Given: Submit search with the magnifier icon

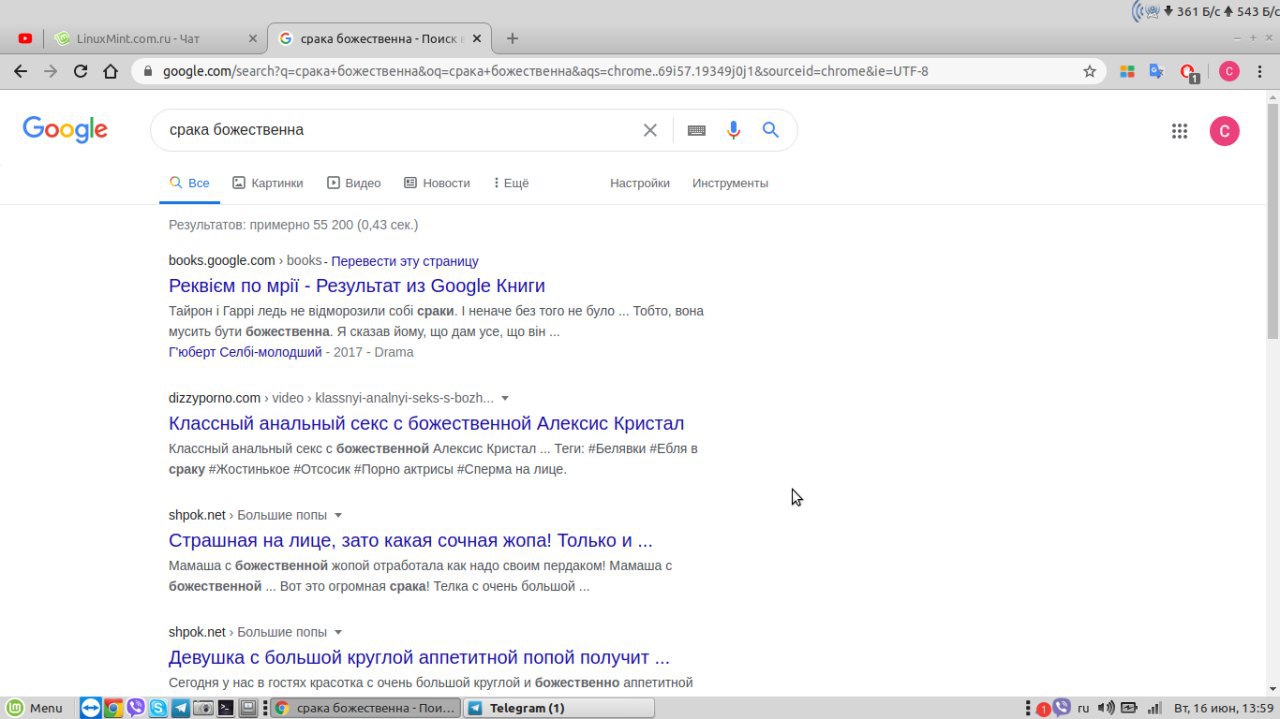Looking at the screenshot, I should click(770, 130).
